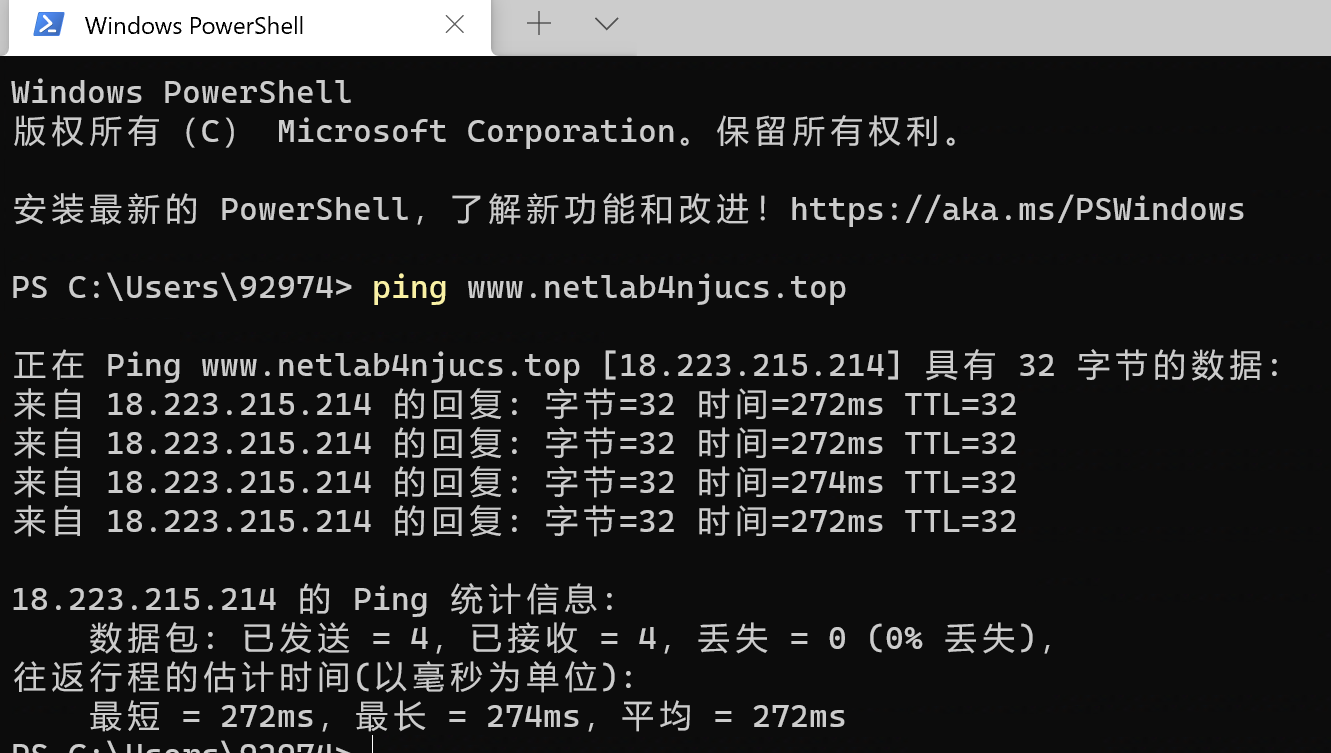The height and width of the screenshot is (753, 1331).
Task: Click the 已发送 = 4 packet statistics line
Action: [572, 639]
